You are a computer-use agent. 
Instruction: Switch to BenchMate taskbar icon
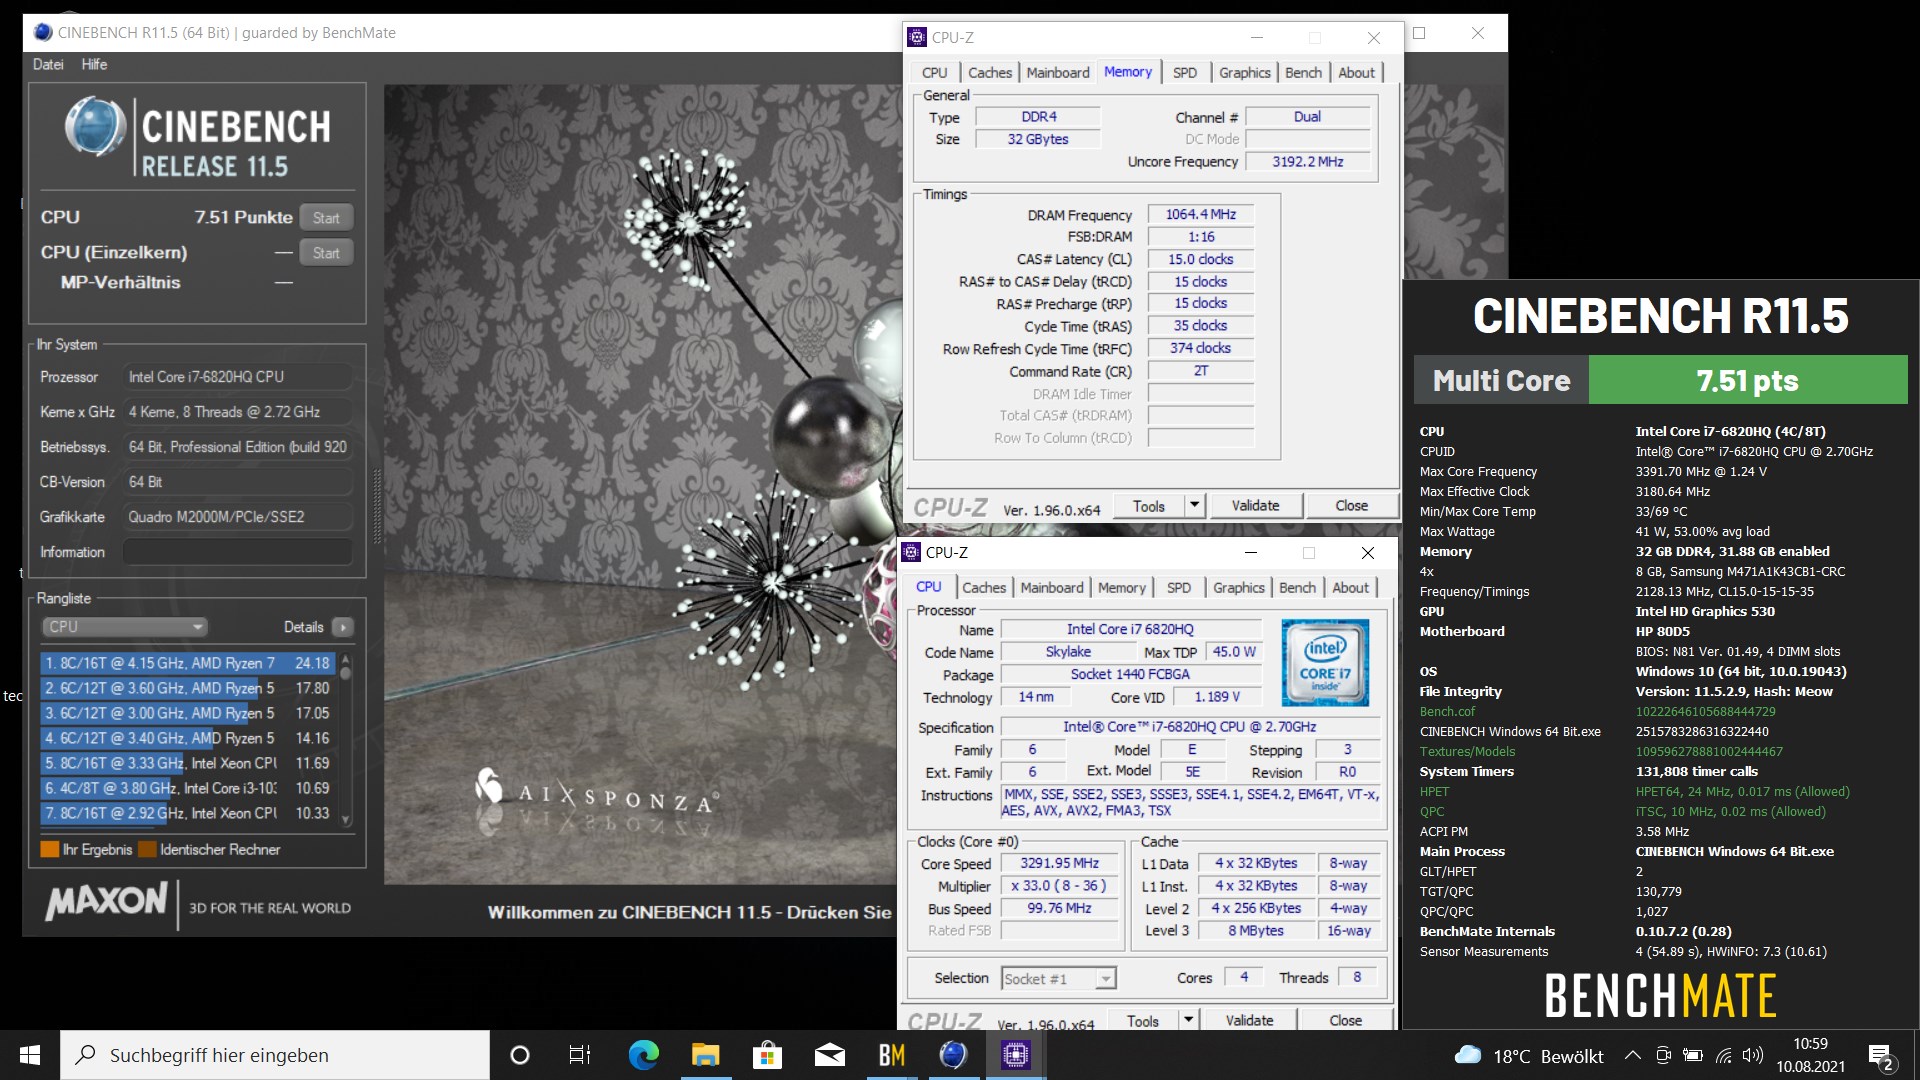(x=891, y=1055)
